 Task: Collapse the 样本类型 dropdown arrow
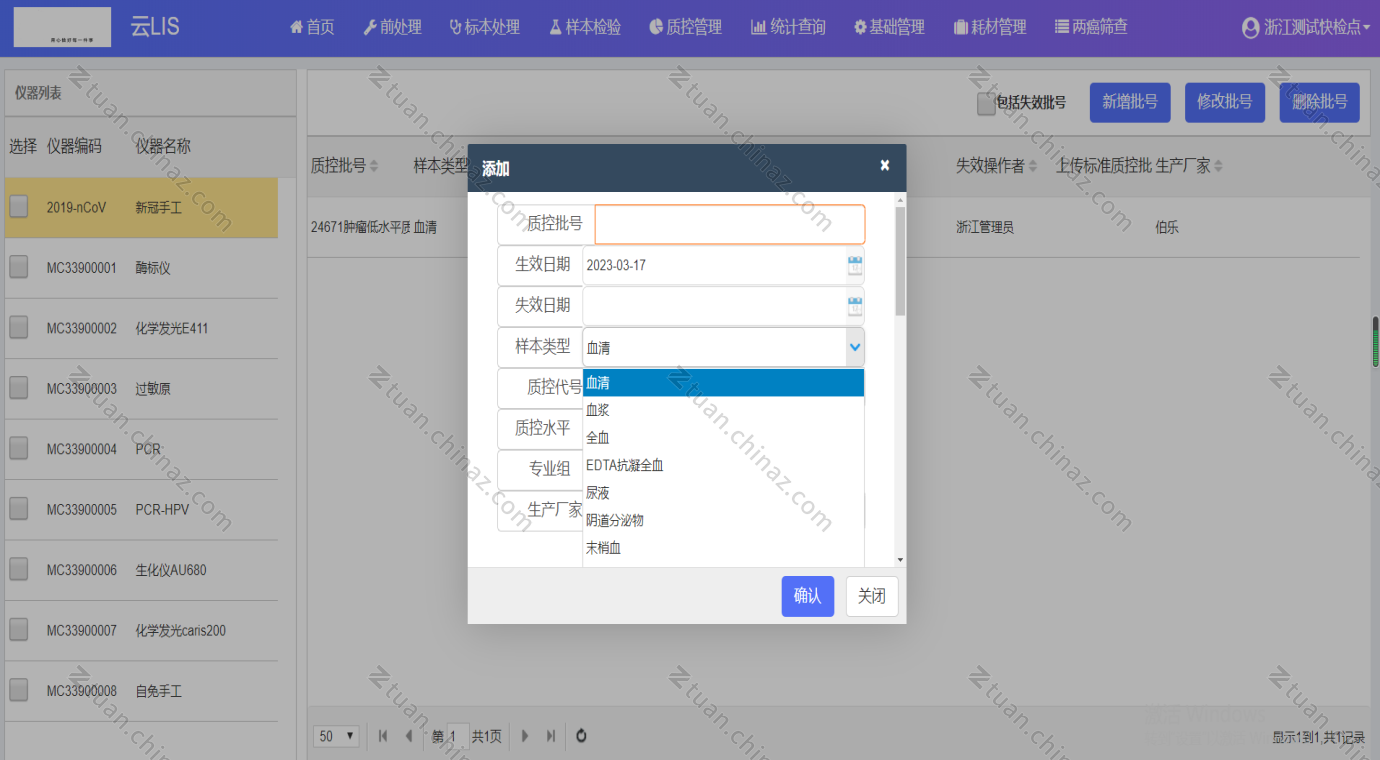coord(855,347)
